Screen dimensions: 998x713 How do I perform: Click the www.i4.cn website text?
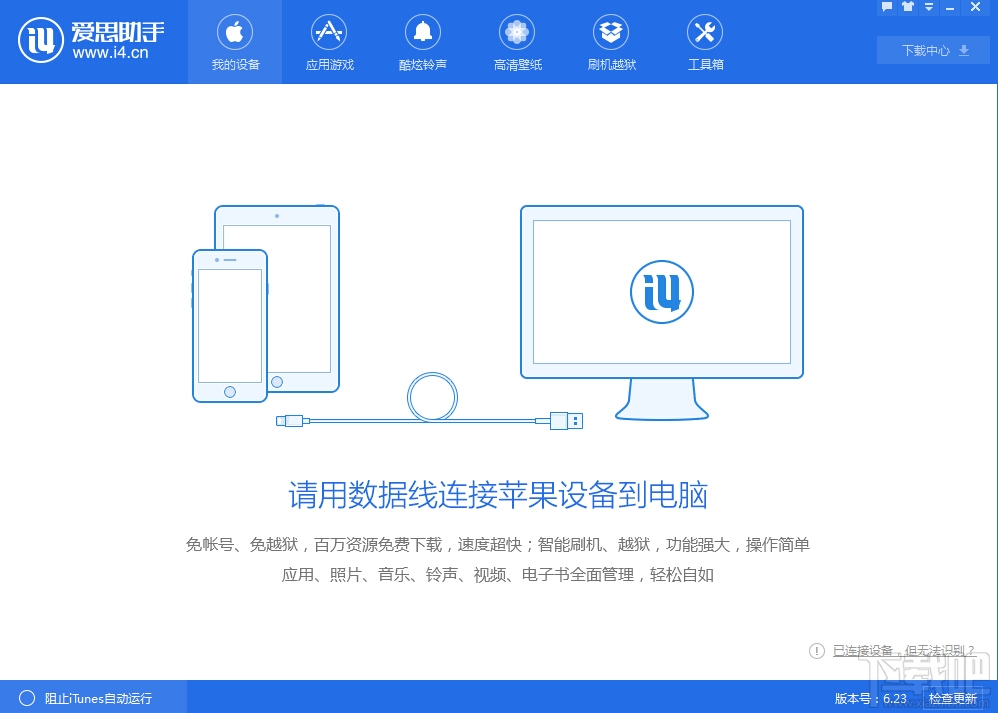click(111, 53)
